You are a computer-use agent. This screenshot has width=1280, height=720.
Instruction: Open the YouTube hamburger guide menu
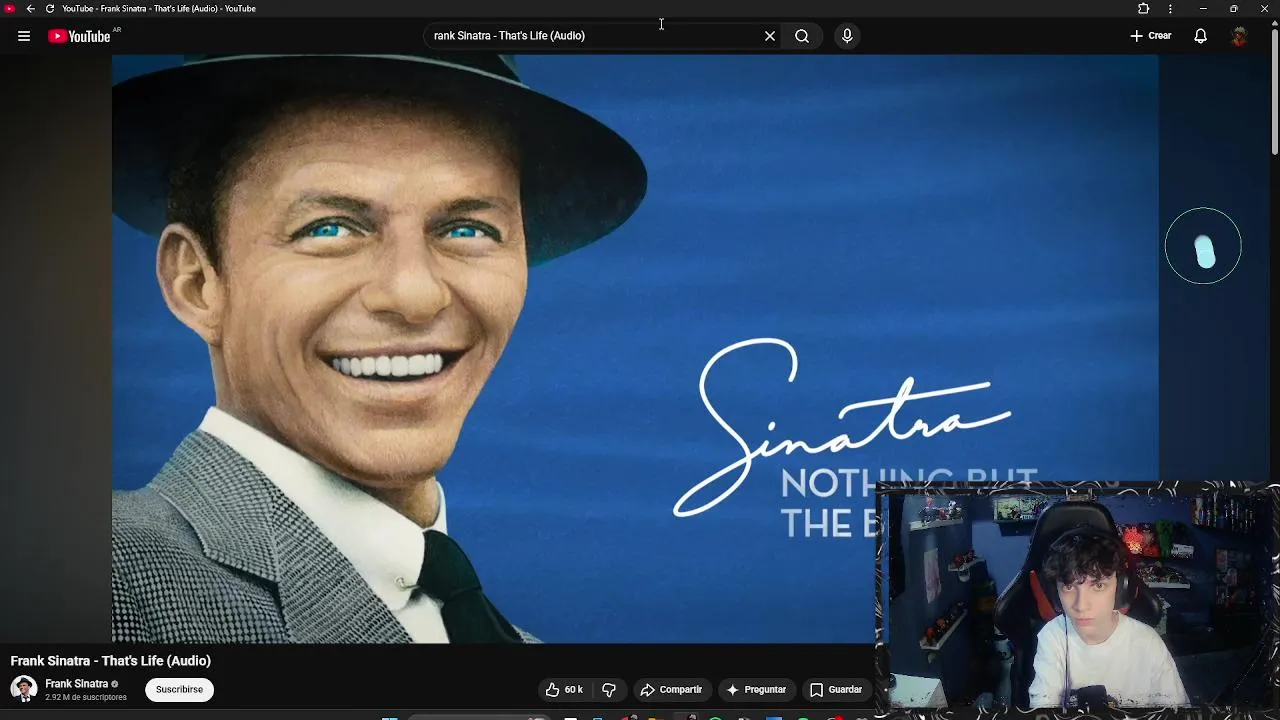tap(24, 36)
